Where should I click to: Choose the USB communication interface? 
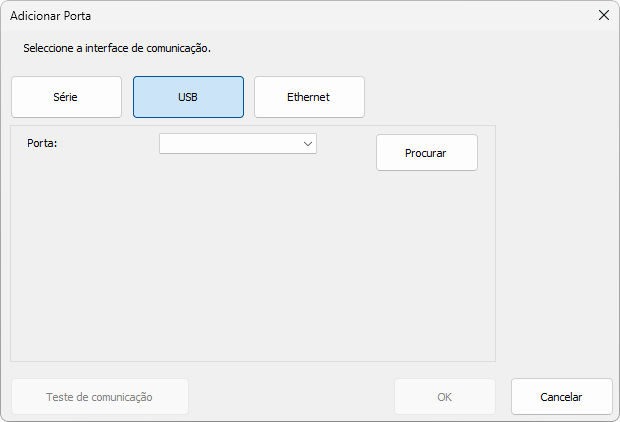[x=188, y=97]
